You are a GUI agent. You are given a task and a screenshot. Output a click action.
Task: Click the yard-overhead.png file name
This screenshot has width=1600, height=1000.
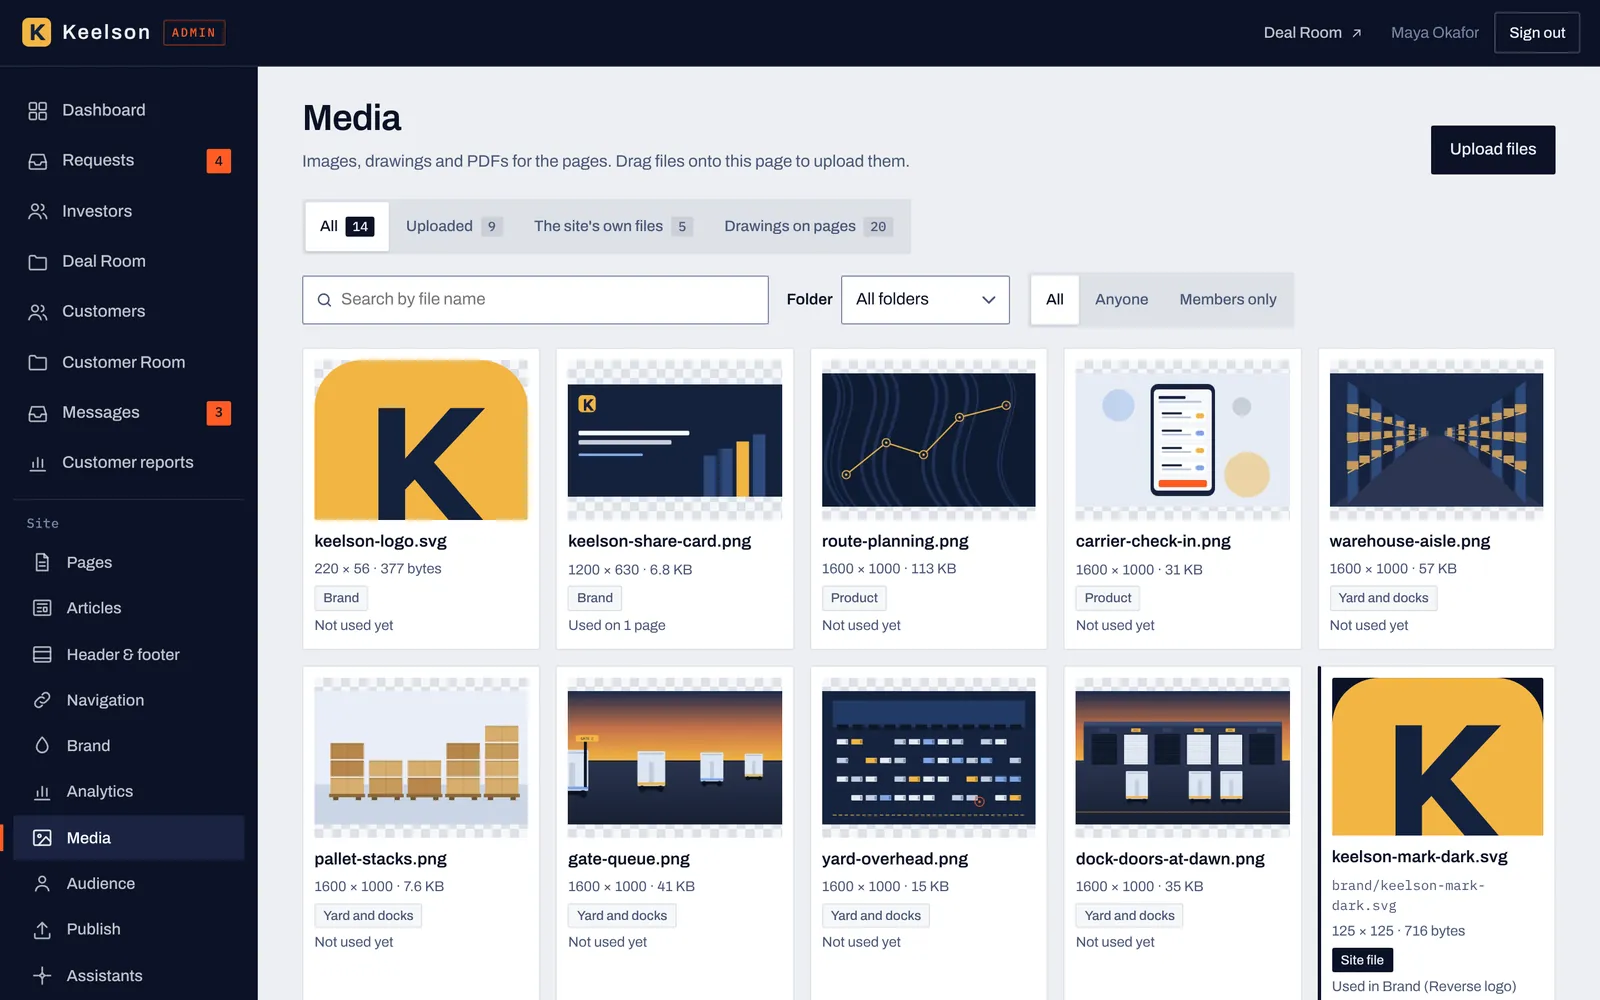click(x=895, y=859)
